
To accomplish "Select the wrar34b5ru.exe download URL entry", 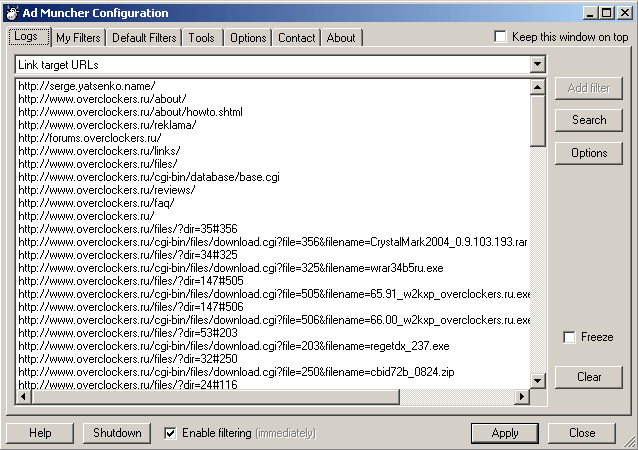I will (x=231, y=268).
